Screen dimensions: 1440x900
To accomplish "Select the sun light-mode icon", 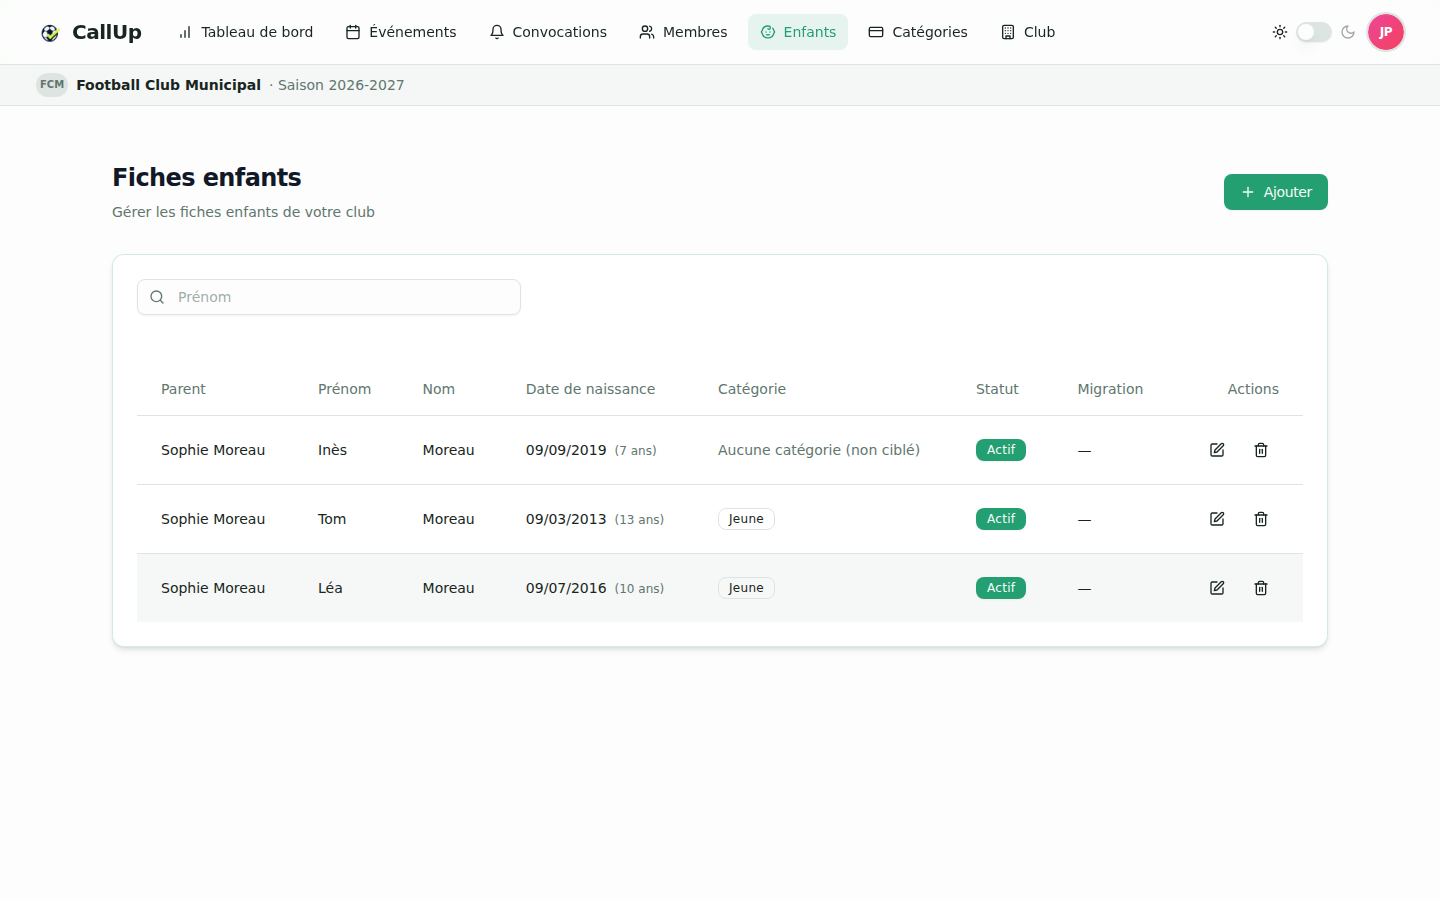I will pos(1280,32).
